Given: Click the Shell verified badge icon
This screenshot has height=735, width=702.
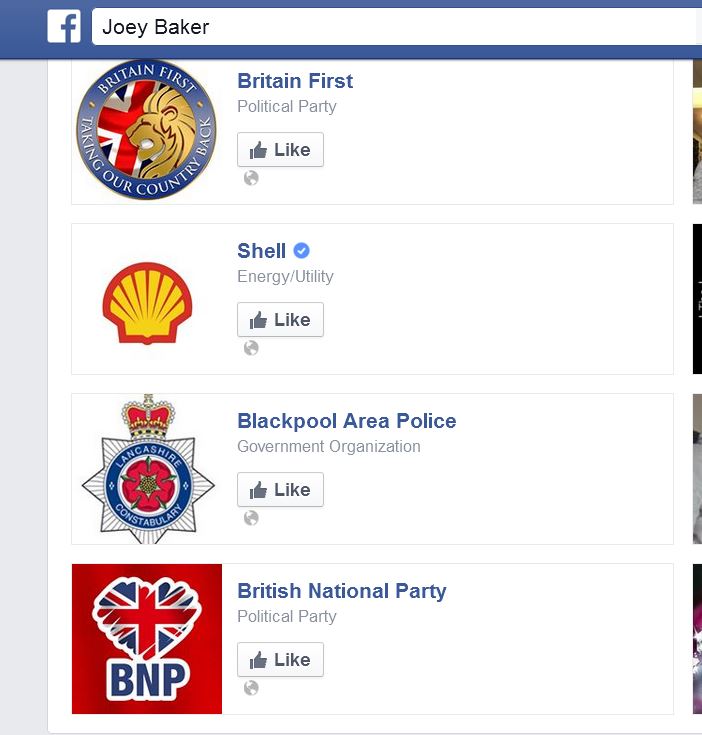Looking at the screenshot, I should tap(301, 251).
